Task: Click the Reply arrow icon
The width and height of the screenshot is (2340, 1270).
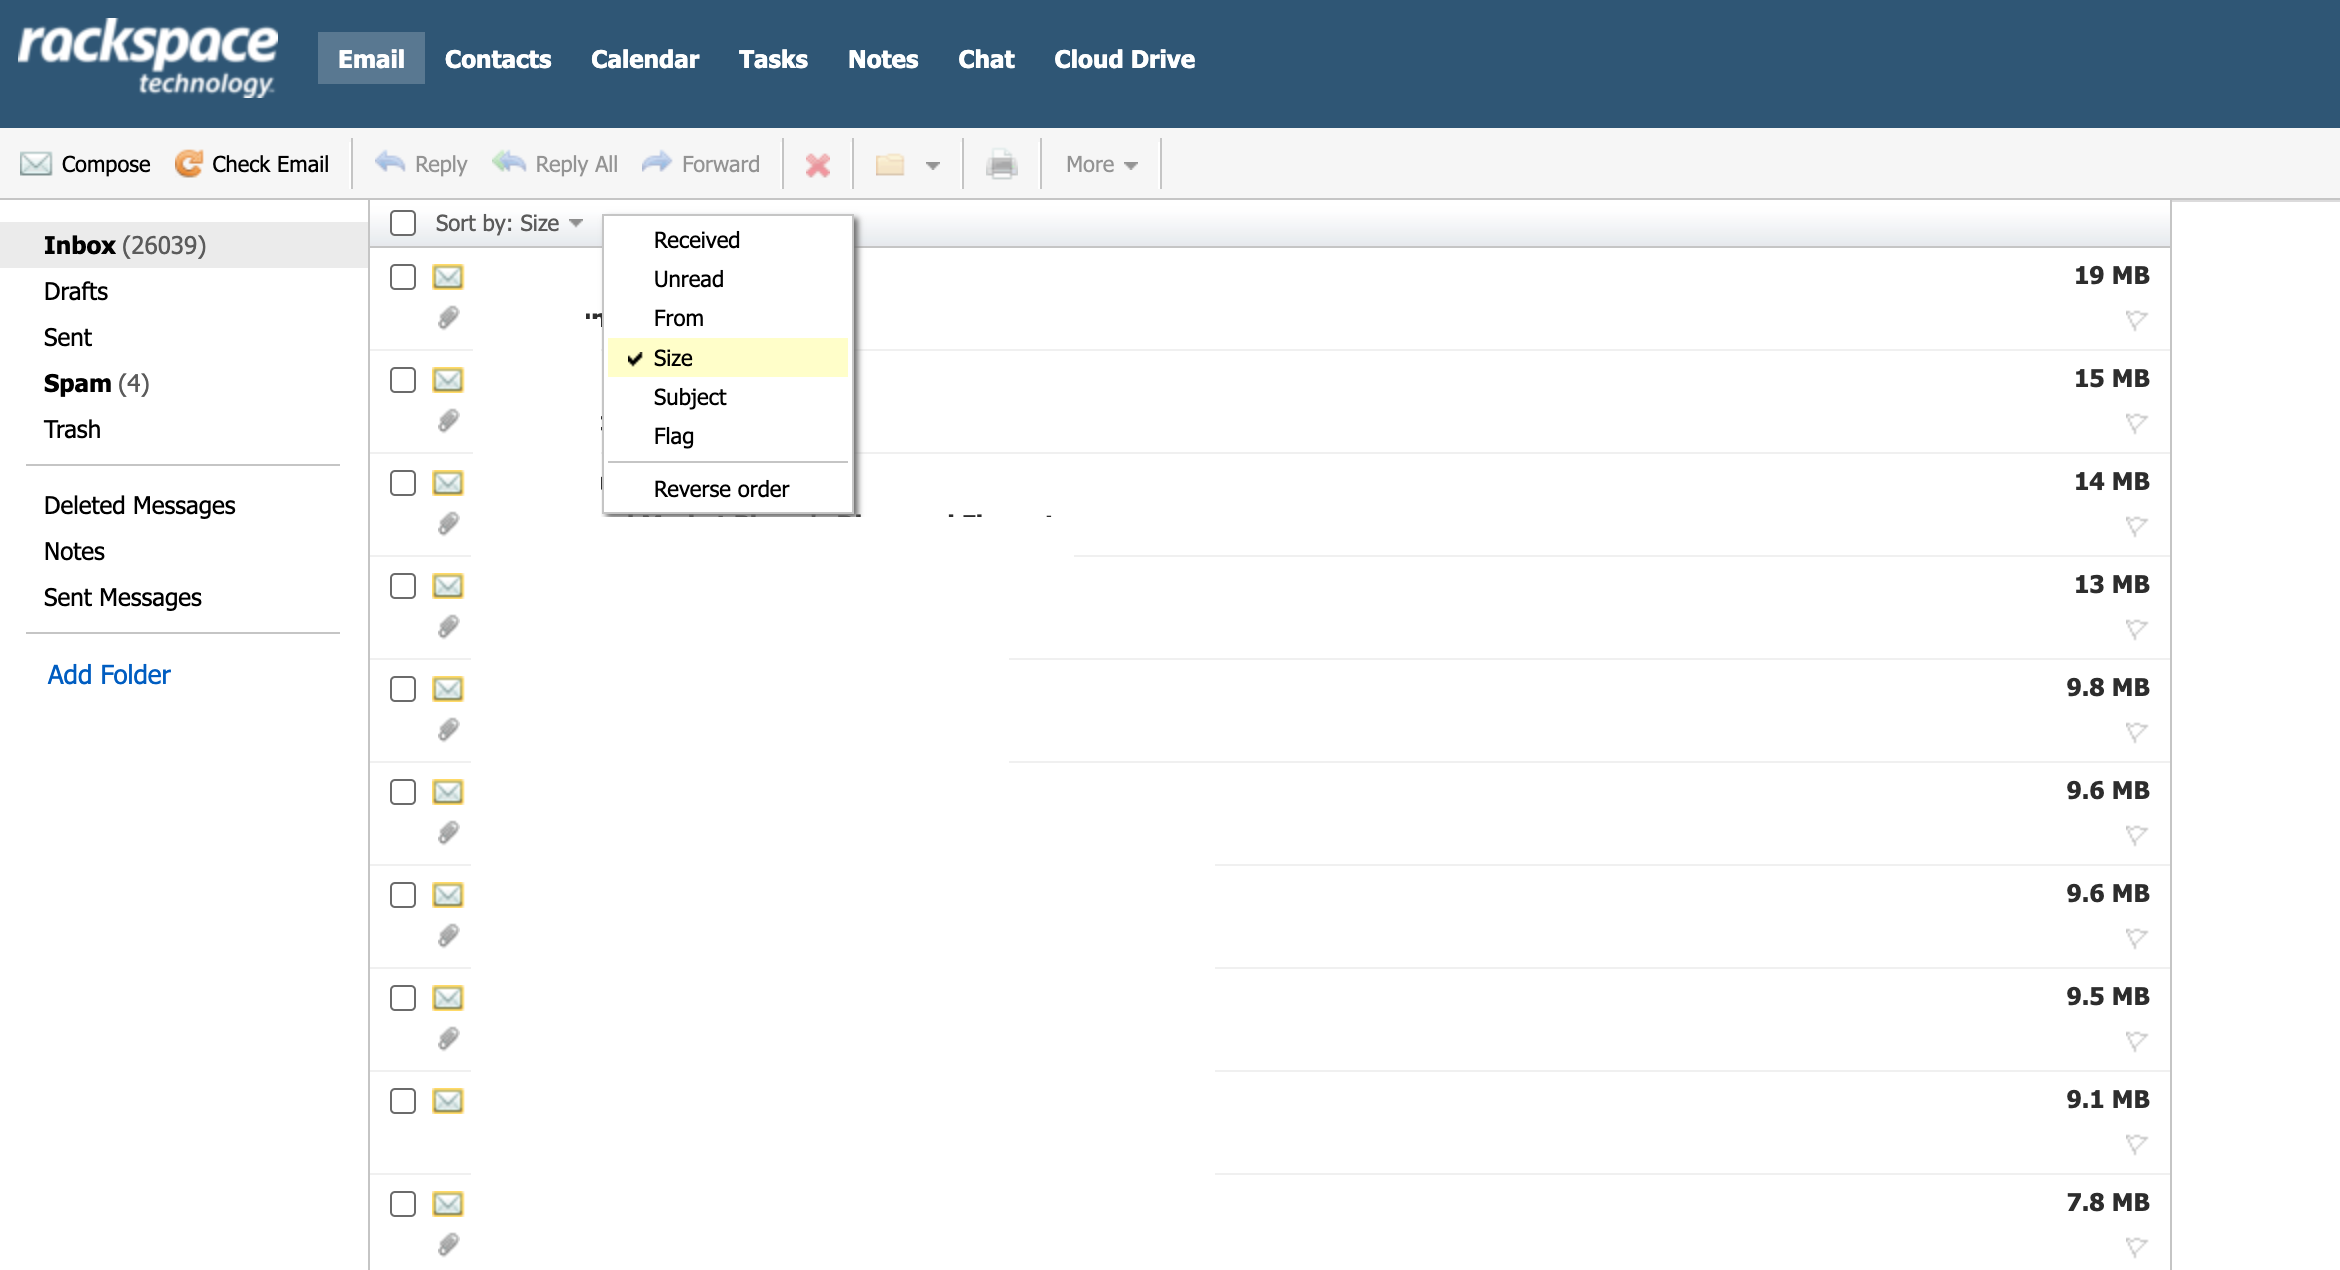Action: [x=389, y=163]
